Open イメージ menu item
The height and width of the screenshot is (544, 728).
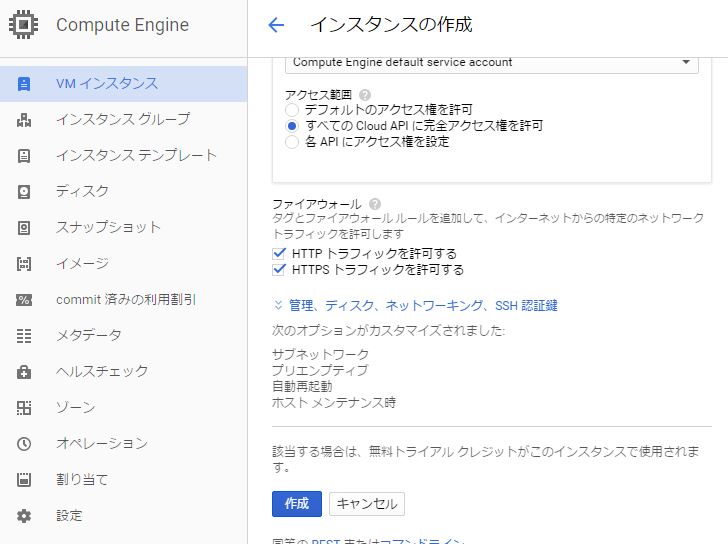coord(124,264)
